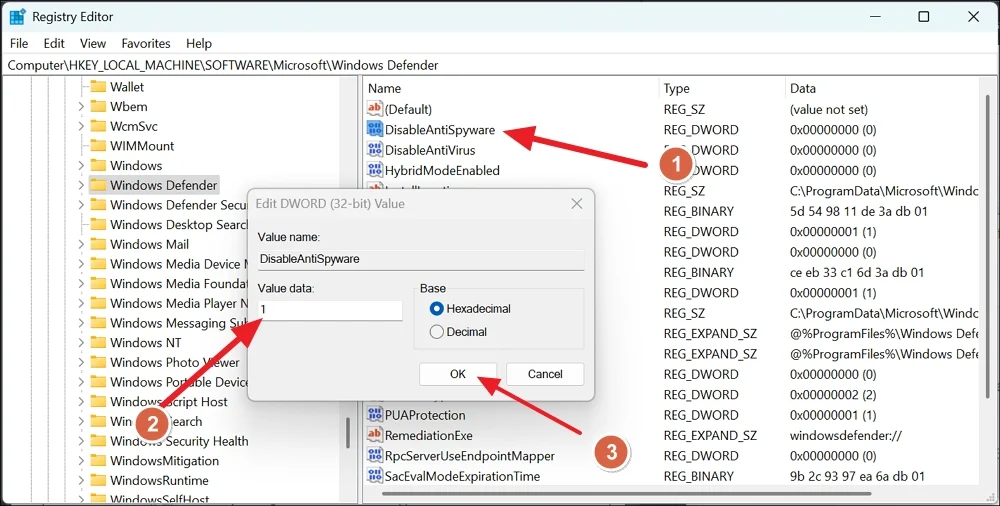Expand the Windows key node

[x=81, y=166]
